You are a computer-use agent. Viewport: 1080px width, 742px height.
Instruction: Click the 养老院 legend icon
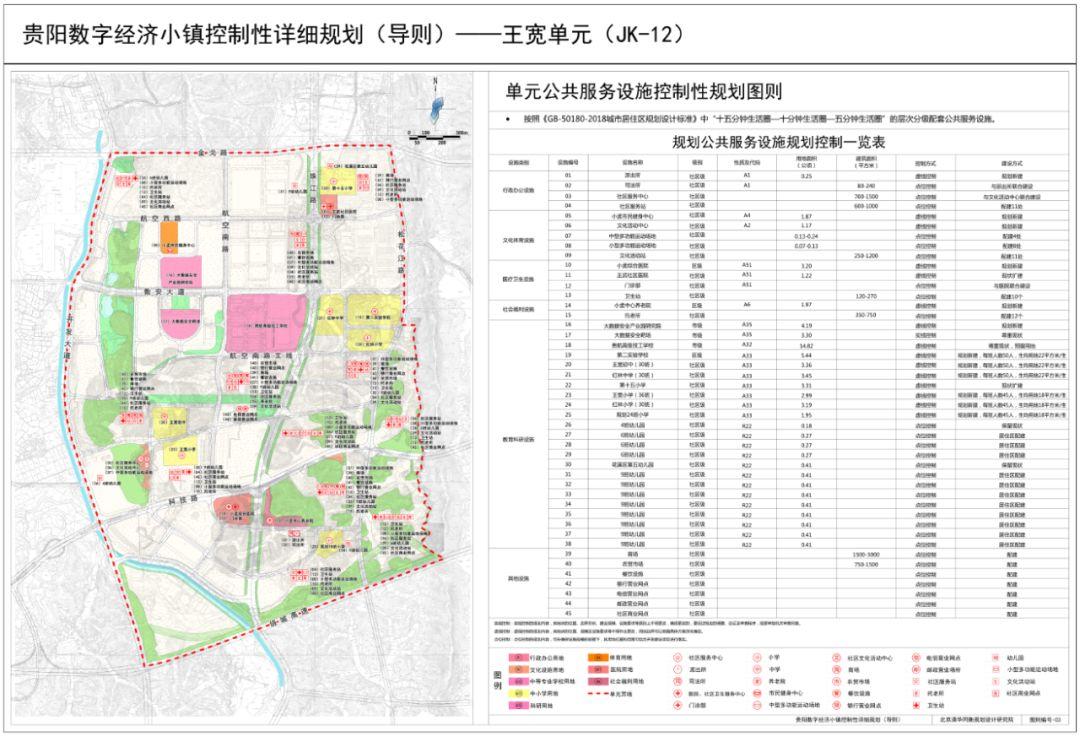tap(757, 681)
